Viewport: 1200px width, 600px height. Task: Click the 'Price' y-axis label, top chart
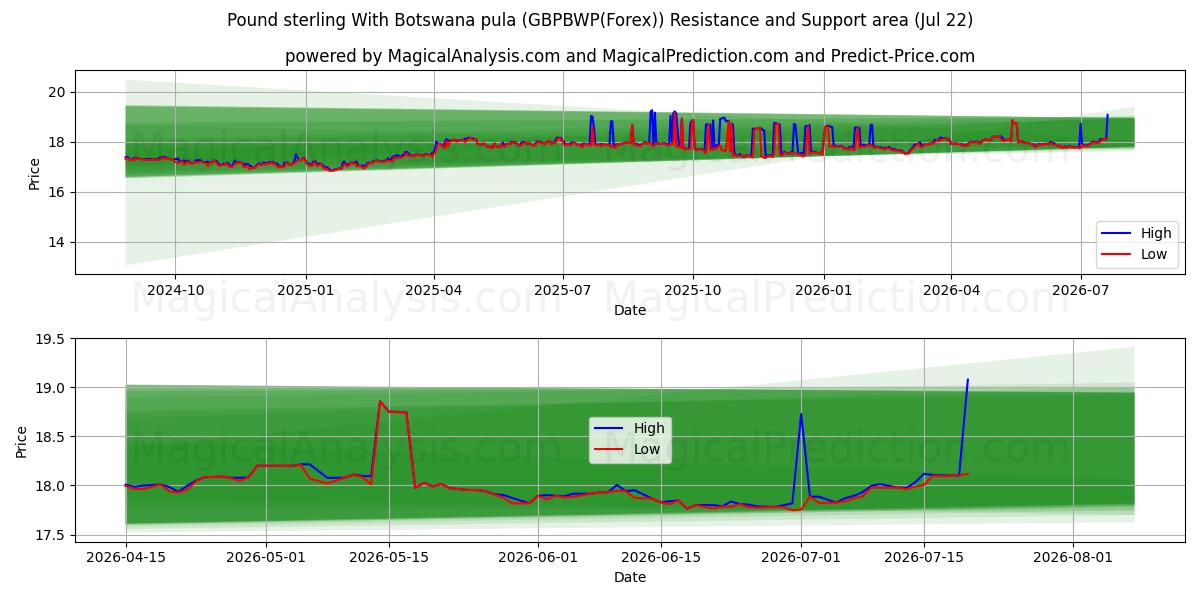[35, 172]
